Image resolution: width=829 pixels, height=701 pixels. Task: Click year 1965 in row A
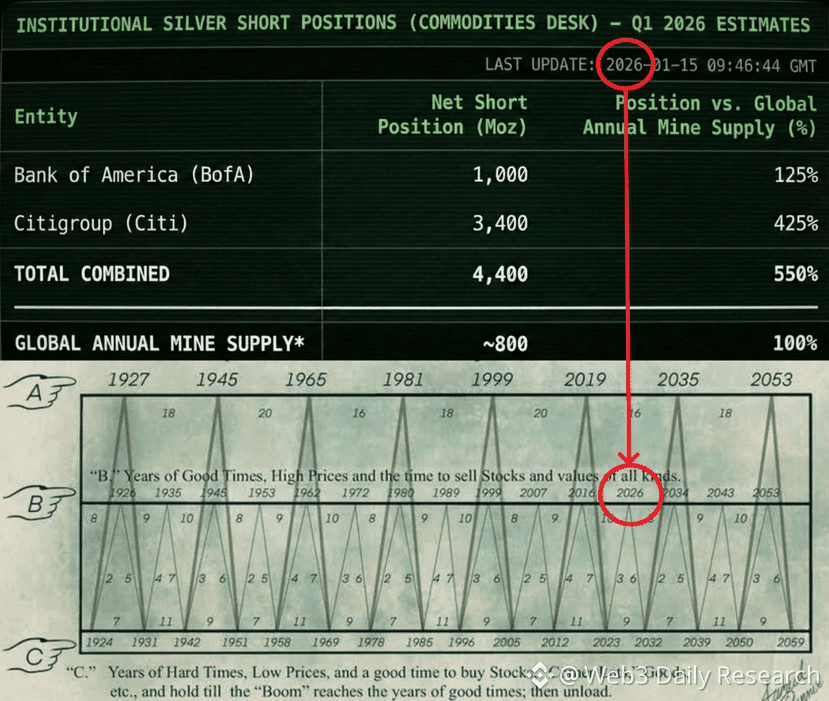306,380
